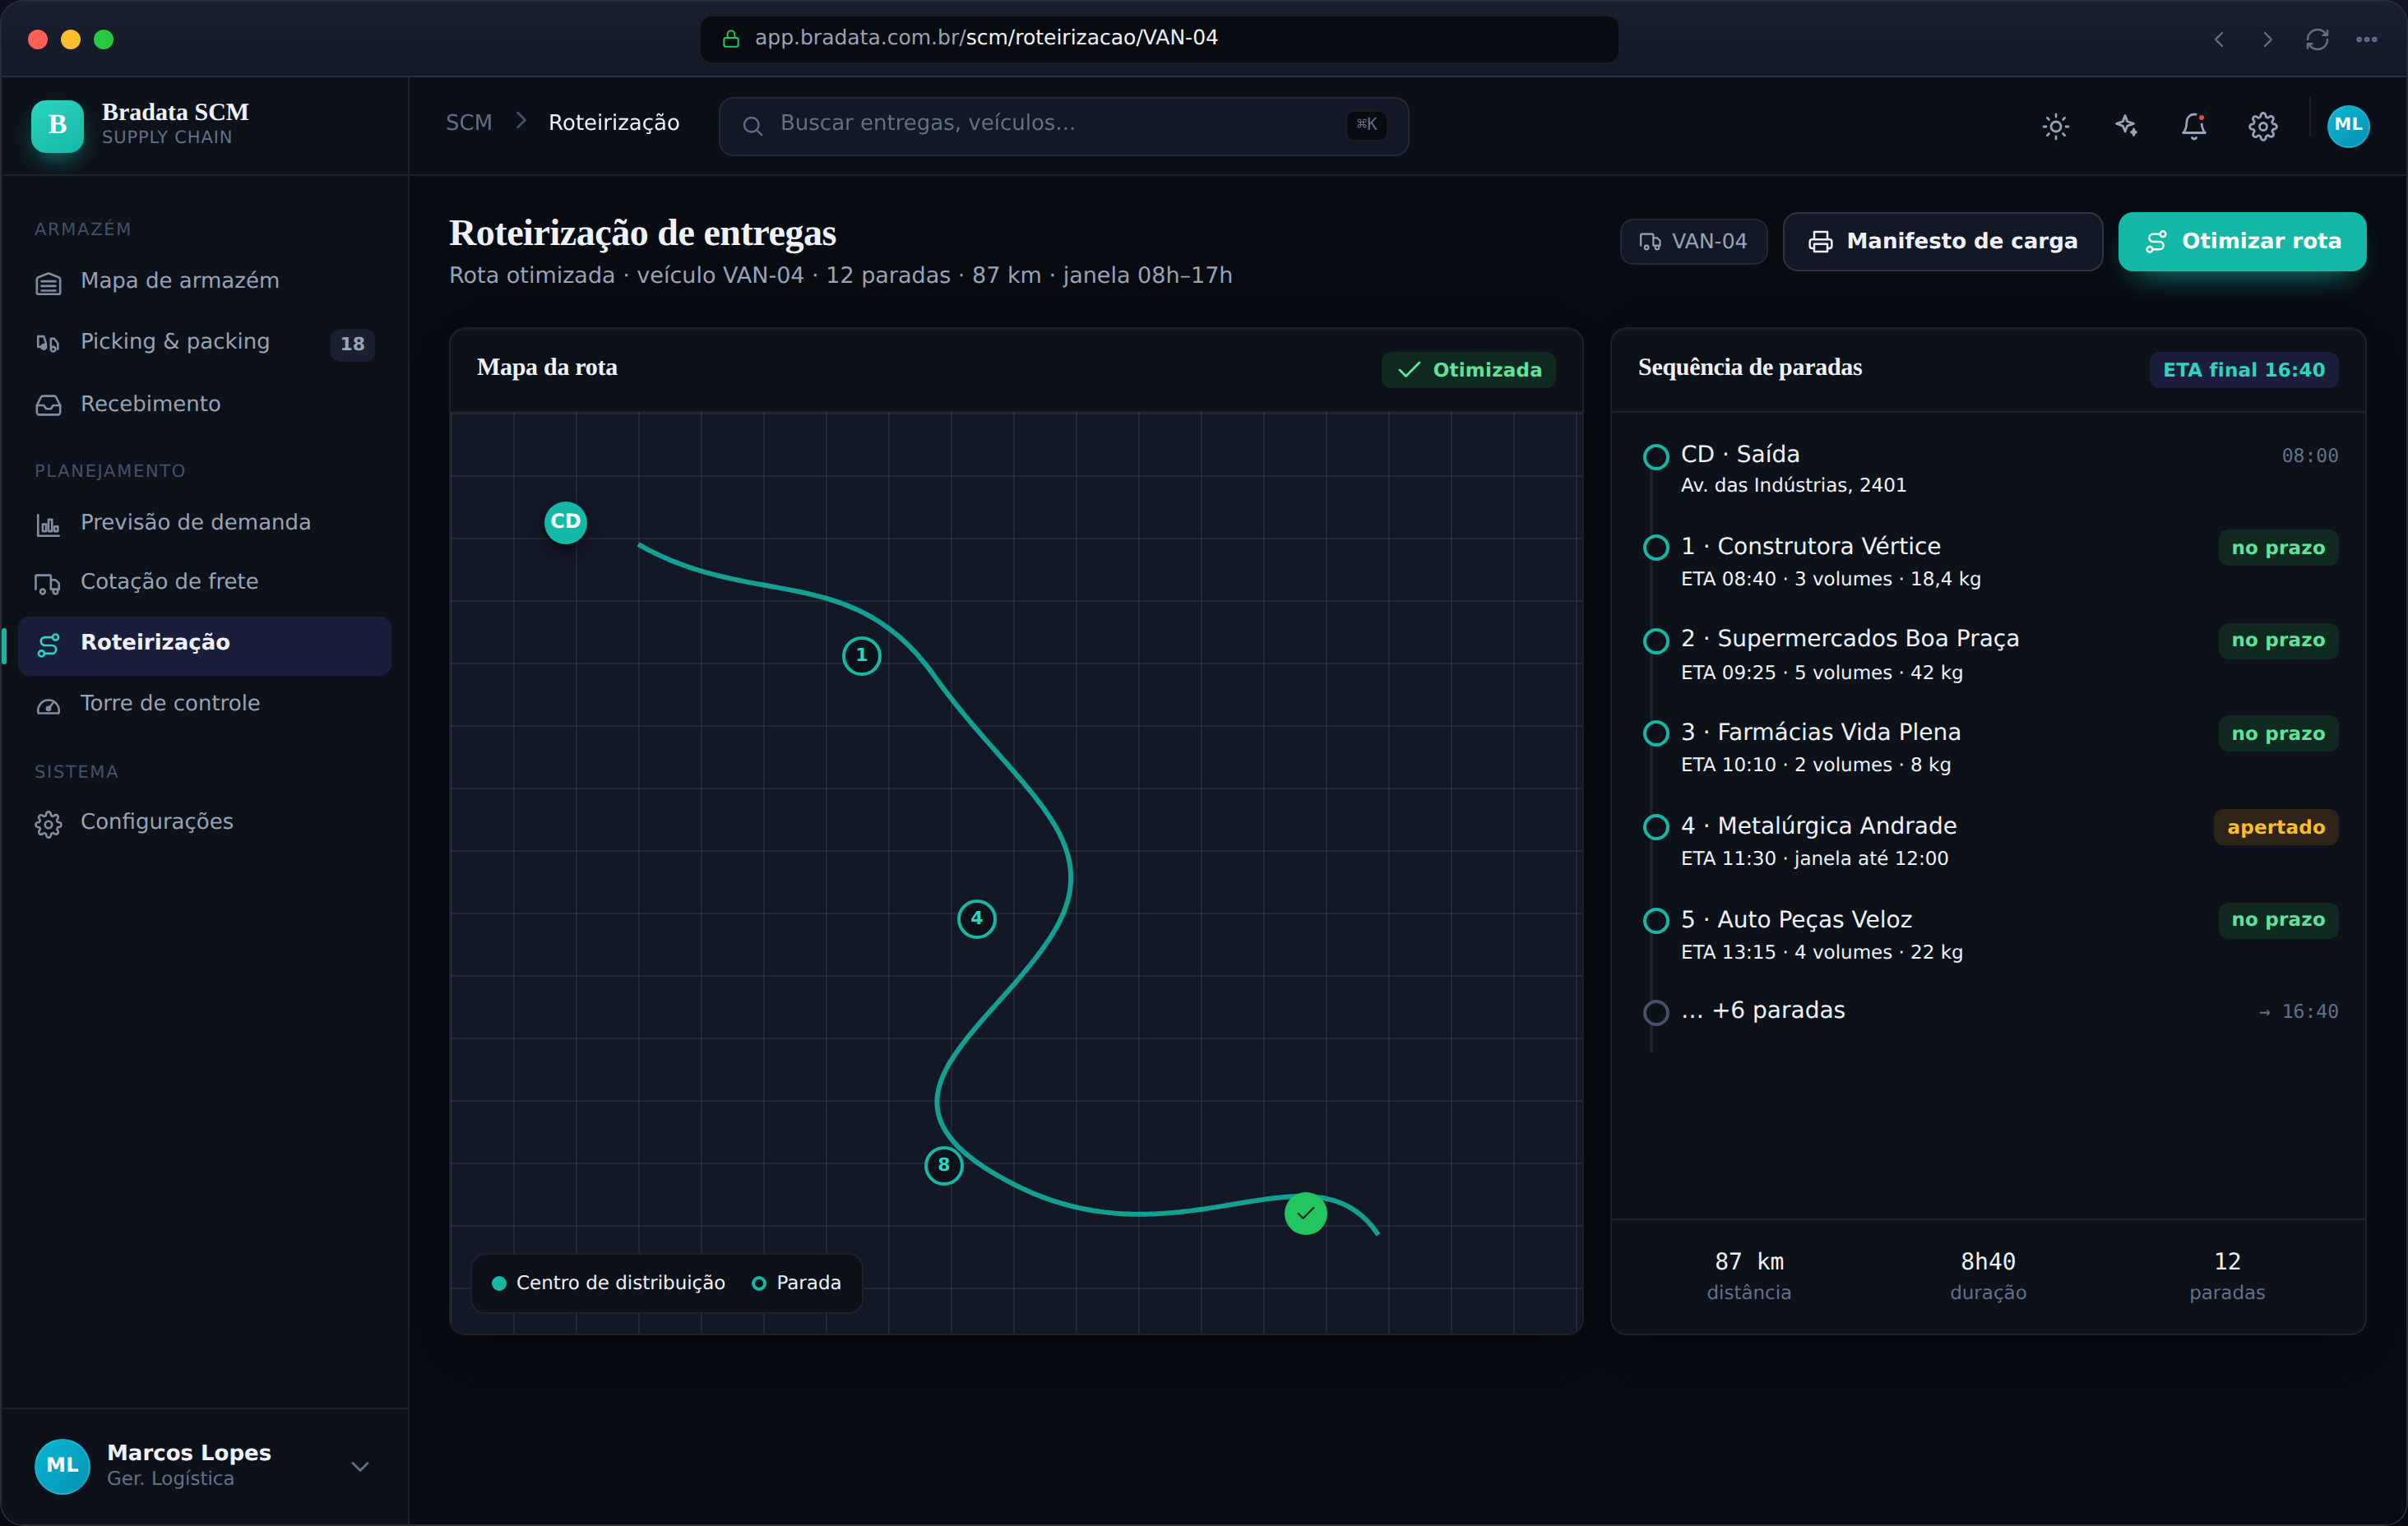Click the 87 km distância stat
The image size is (2408, 1526).
(1748, 1276)
